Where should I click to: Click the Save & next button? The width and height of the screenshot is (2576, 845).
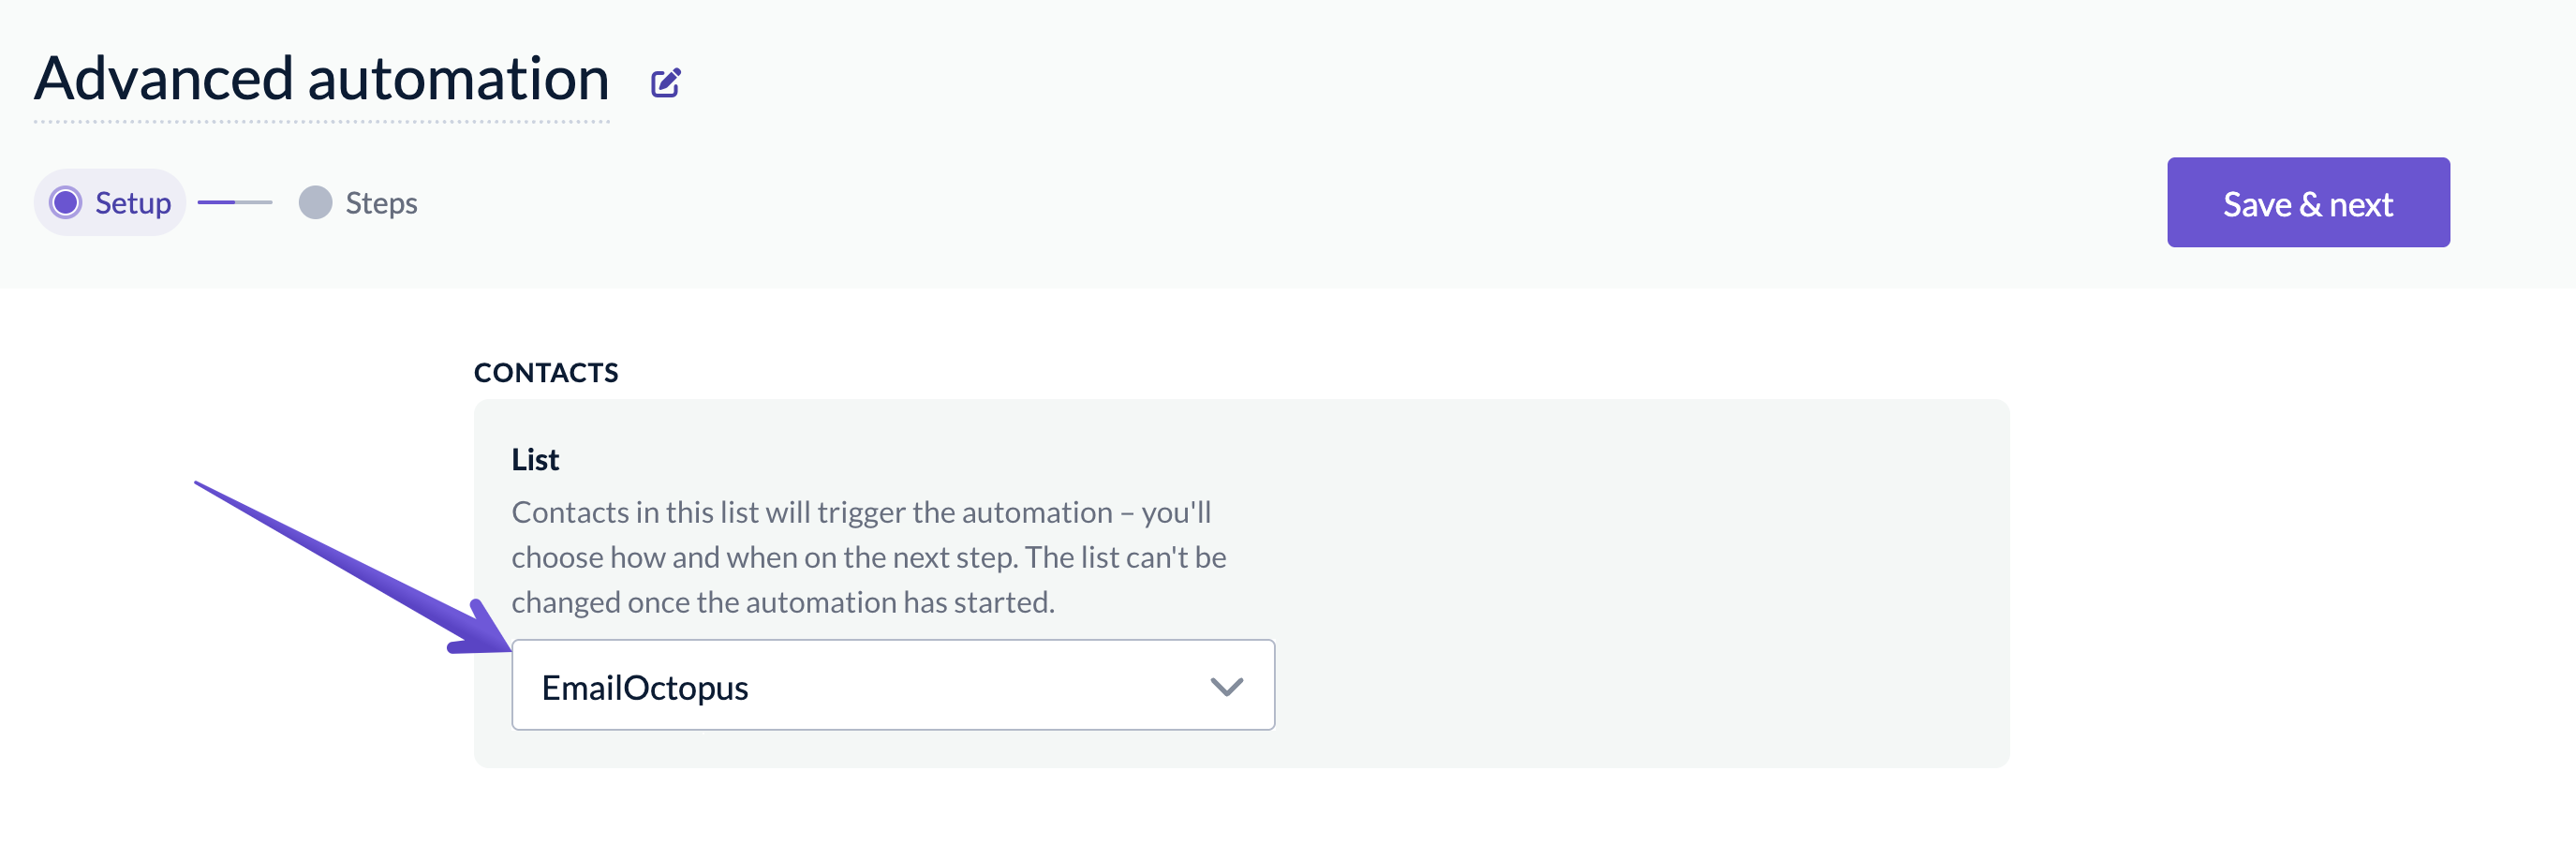coord(2308,203)
